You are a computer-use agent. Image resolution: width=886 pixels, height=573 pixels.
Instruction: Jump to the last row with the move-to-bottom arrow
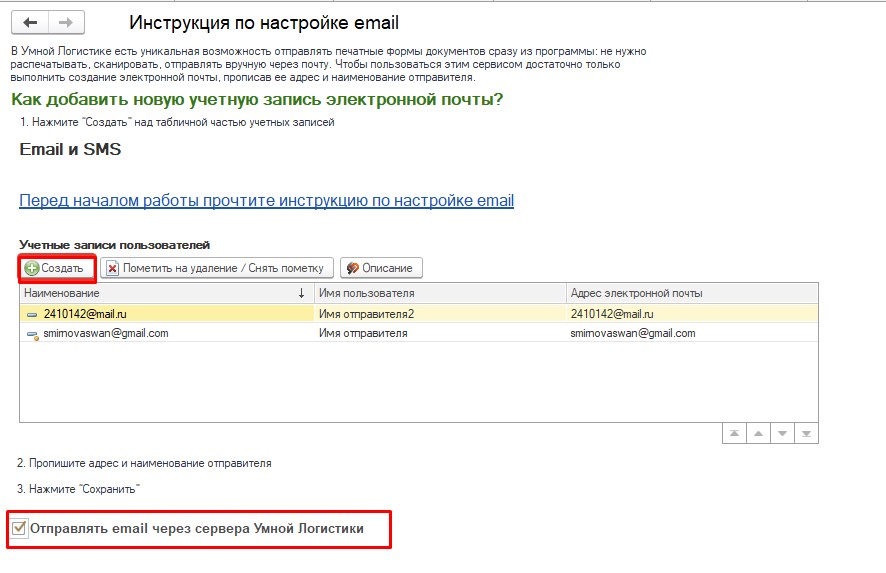coord(806,433)
